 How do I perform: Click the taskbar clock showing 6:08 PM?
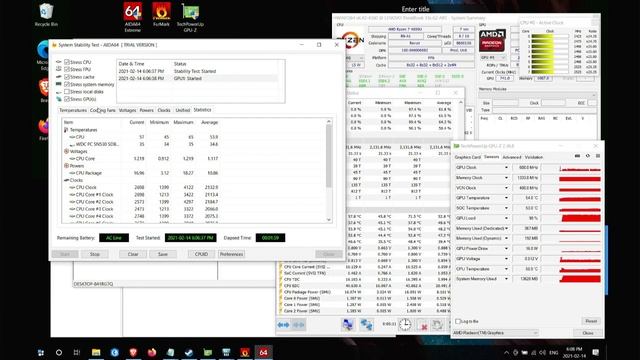(x=574, y=352)
